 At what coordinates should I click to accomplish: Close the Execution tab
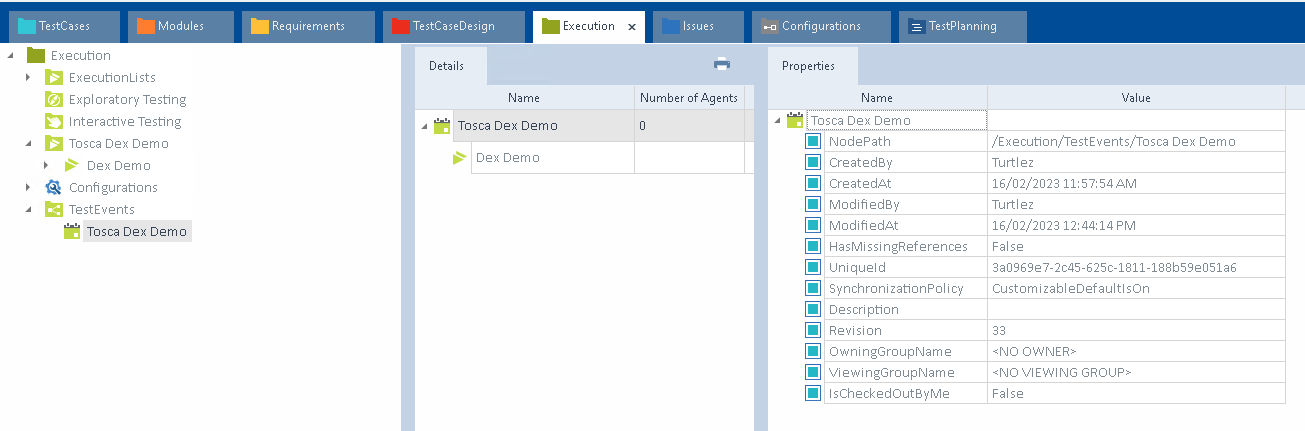[631, 27]
